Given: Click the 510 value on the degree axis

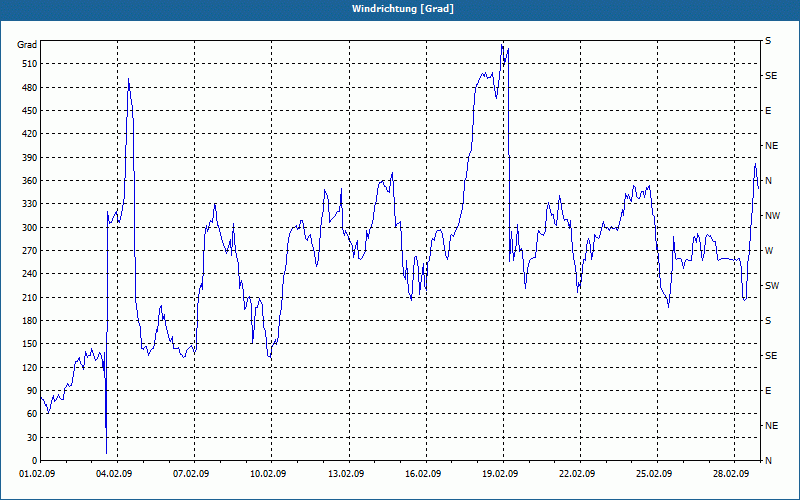Looking at the screenshot, I should coord(30,64).
